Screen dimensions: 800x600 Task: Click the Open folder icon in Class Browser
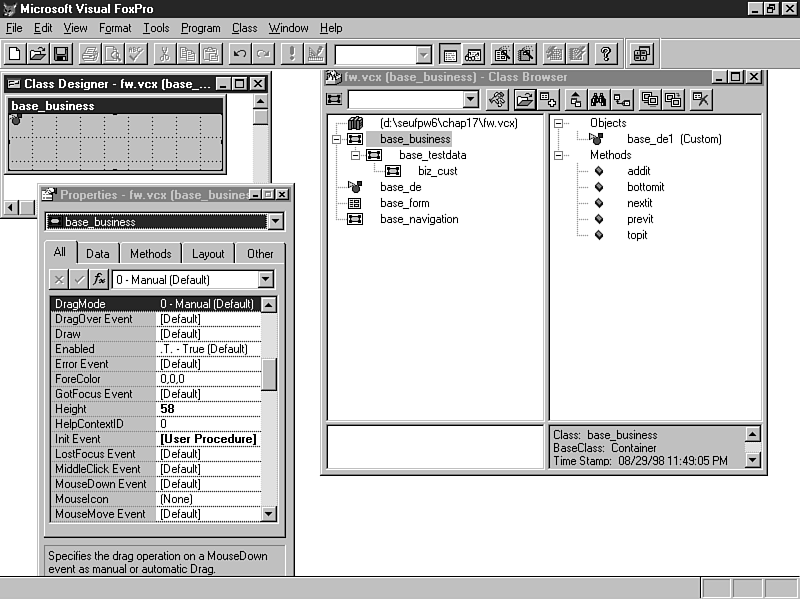(x=524, y=99)
